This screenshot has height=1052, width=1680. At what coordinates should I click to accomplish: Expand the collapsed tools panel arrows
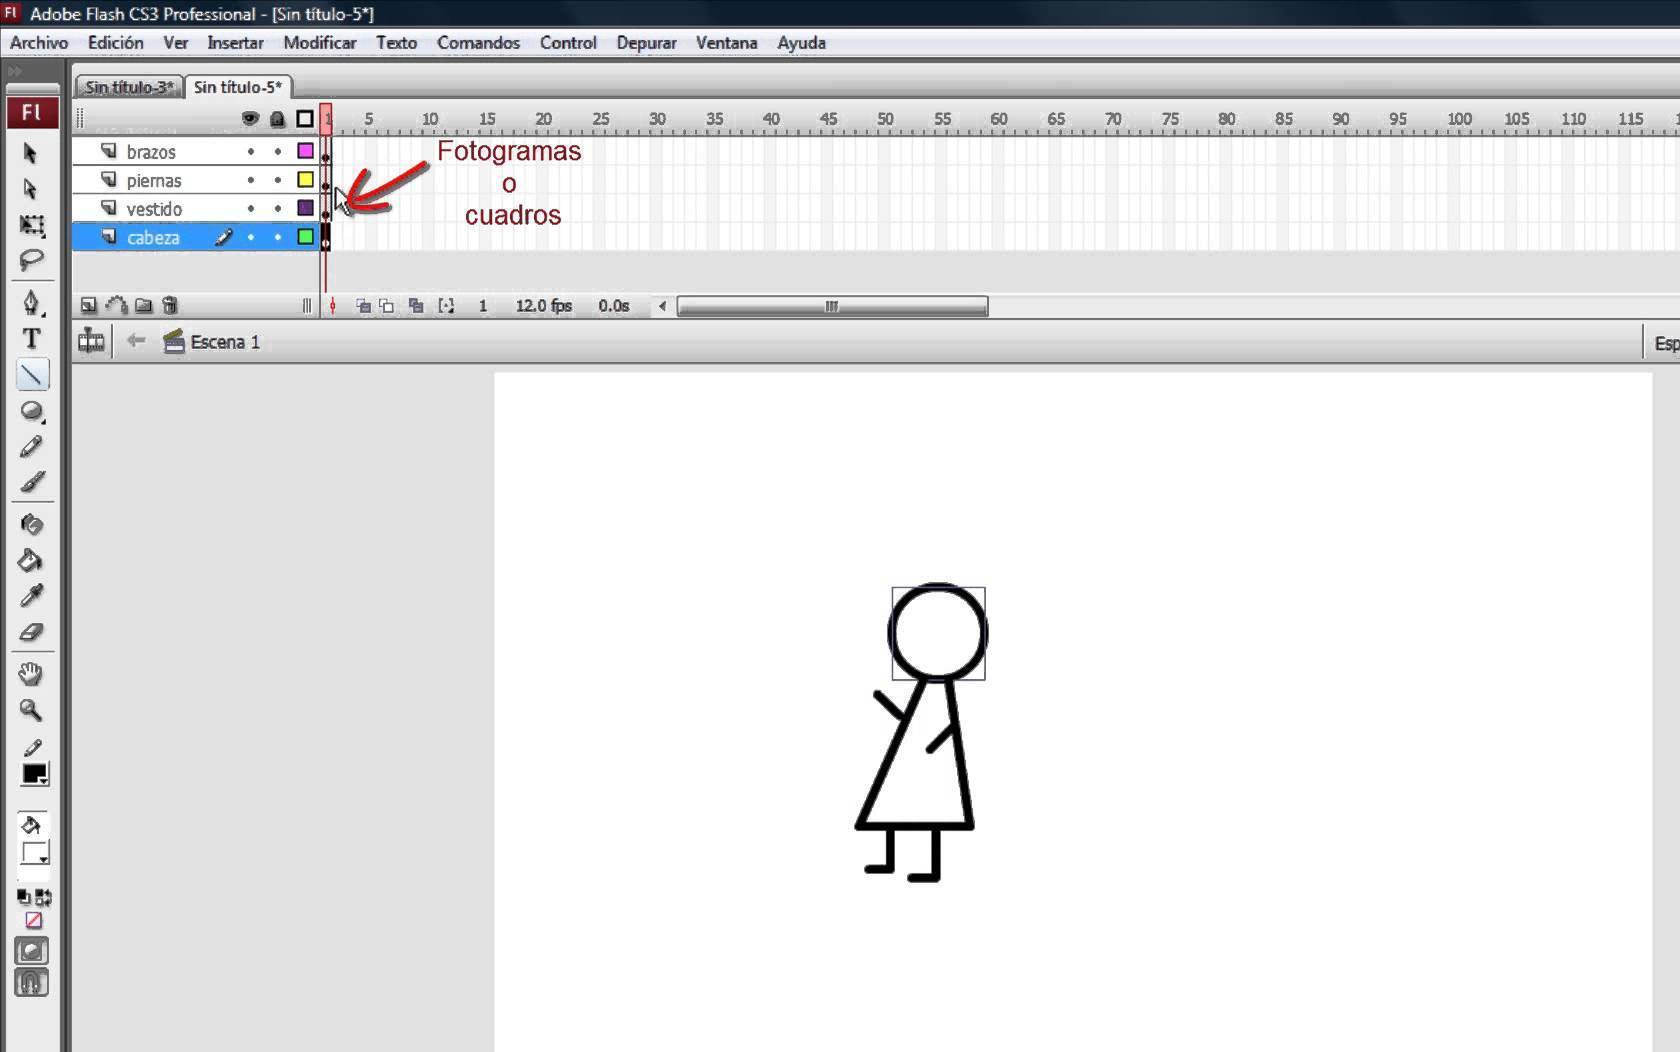15,72
